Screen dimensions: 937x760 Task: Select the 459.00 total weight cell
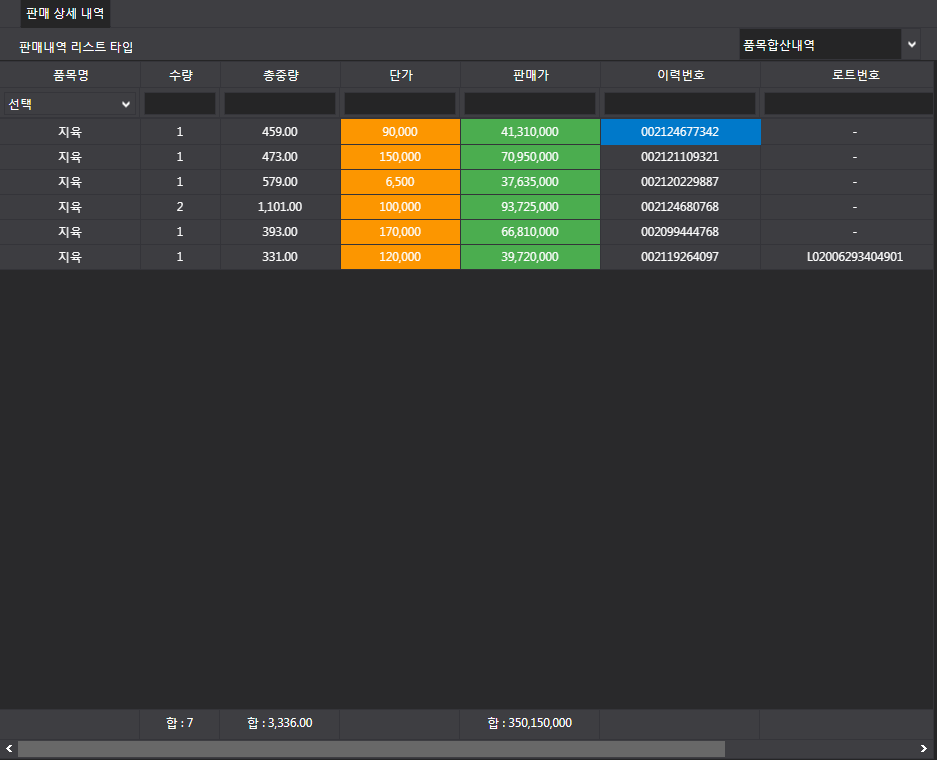point(280,131)
